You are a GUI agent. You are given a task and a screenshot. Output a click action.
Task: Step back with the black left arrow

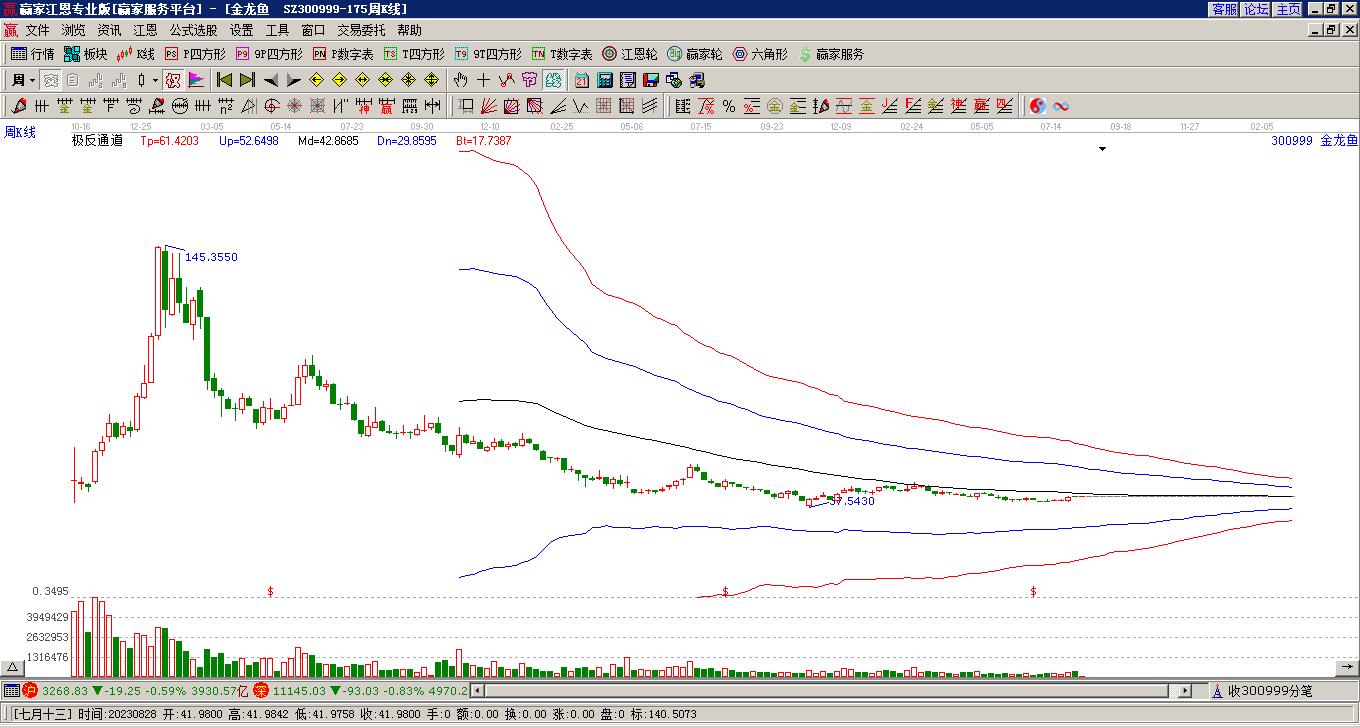pos(271,80)
